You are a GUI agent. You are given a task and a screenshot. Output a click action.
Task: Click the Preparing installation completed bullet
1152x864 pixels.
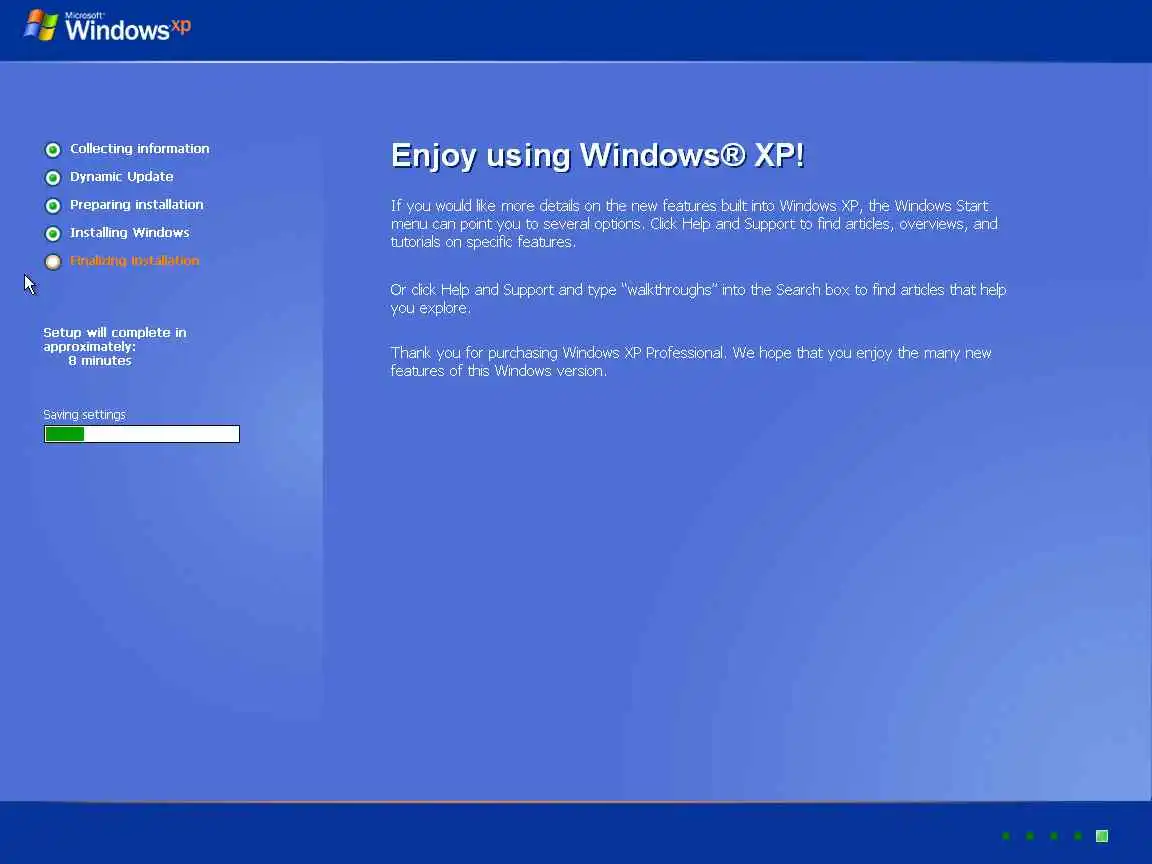[x=53, y=206]
